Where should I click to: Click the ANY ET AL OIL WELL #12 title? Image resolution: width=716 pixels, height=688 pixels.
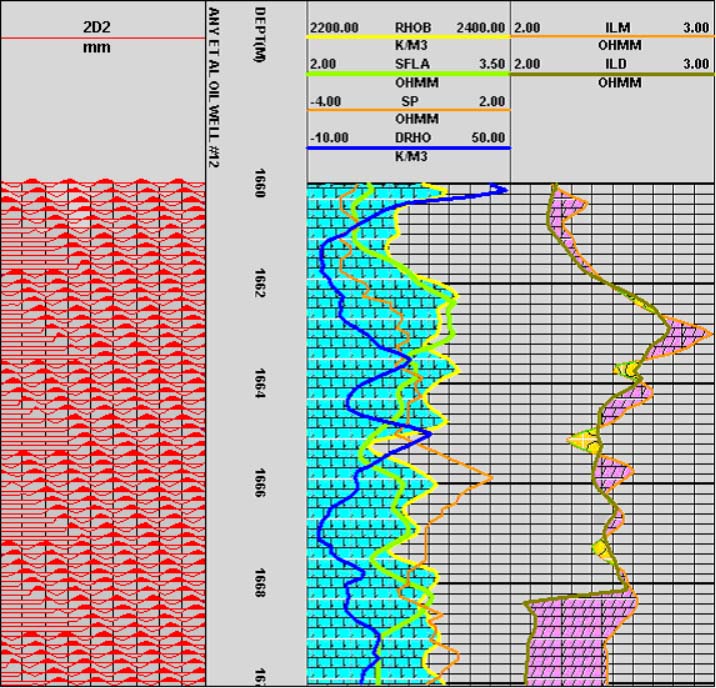tap(214, 85)
